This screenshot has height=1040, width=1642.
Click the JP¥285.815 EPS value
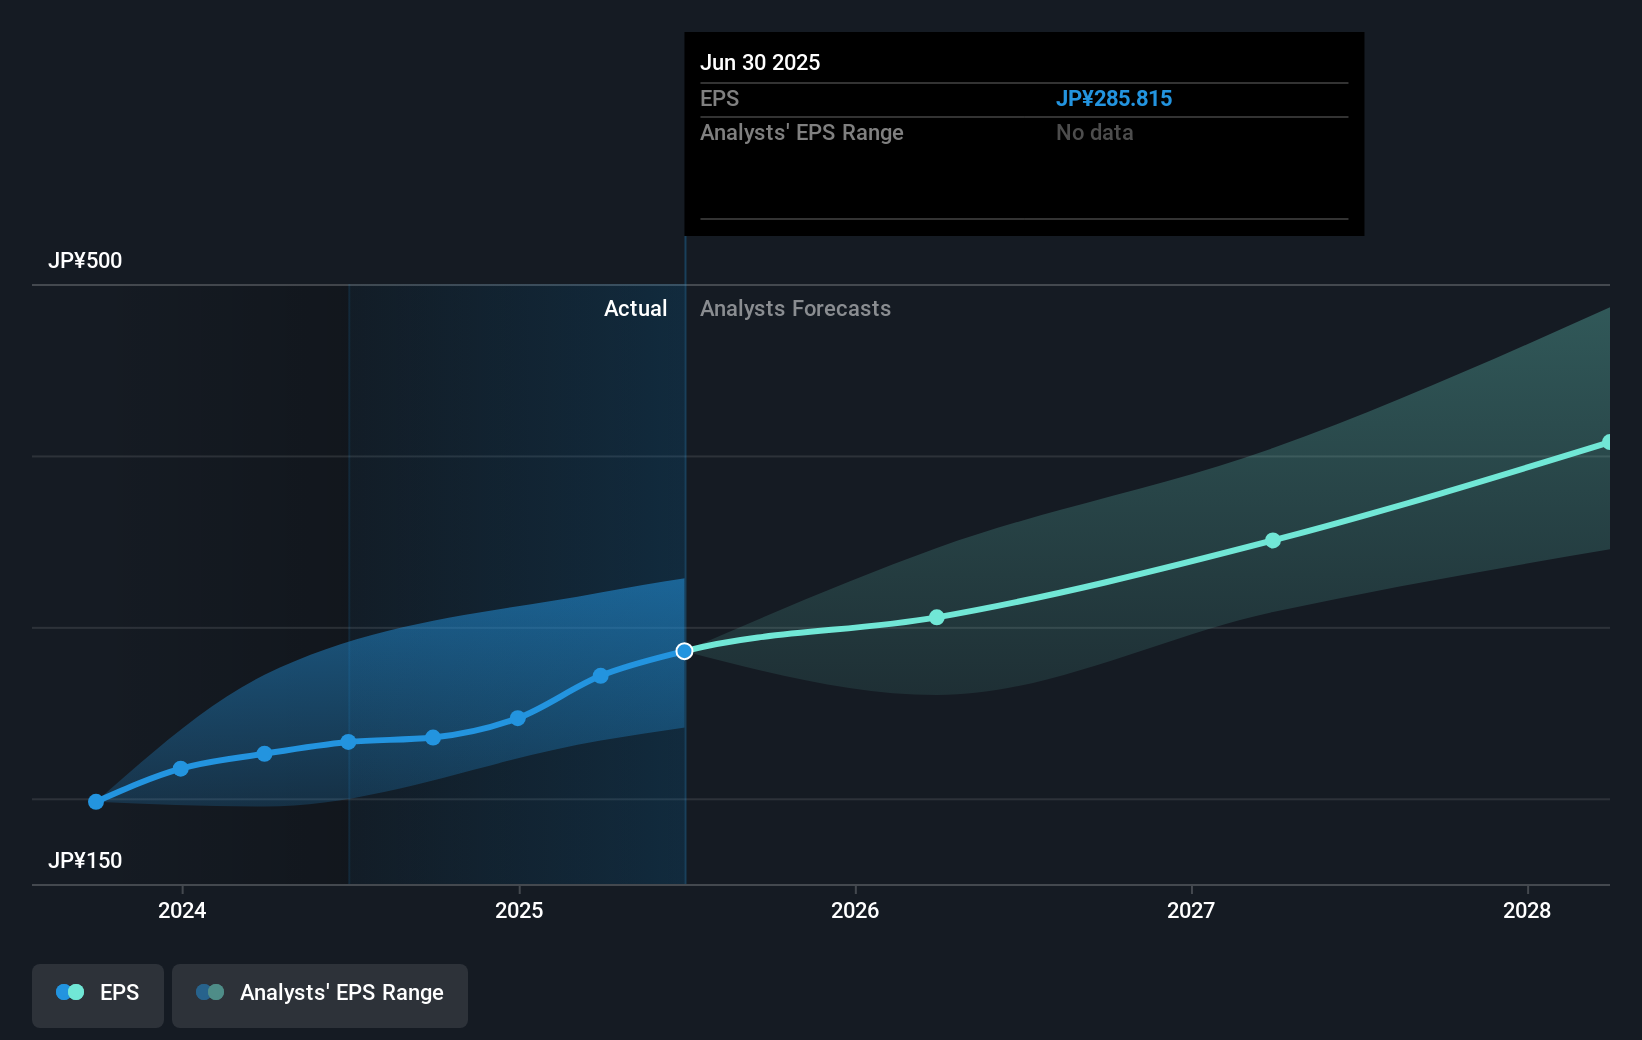tap(1115, 98)
